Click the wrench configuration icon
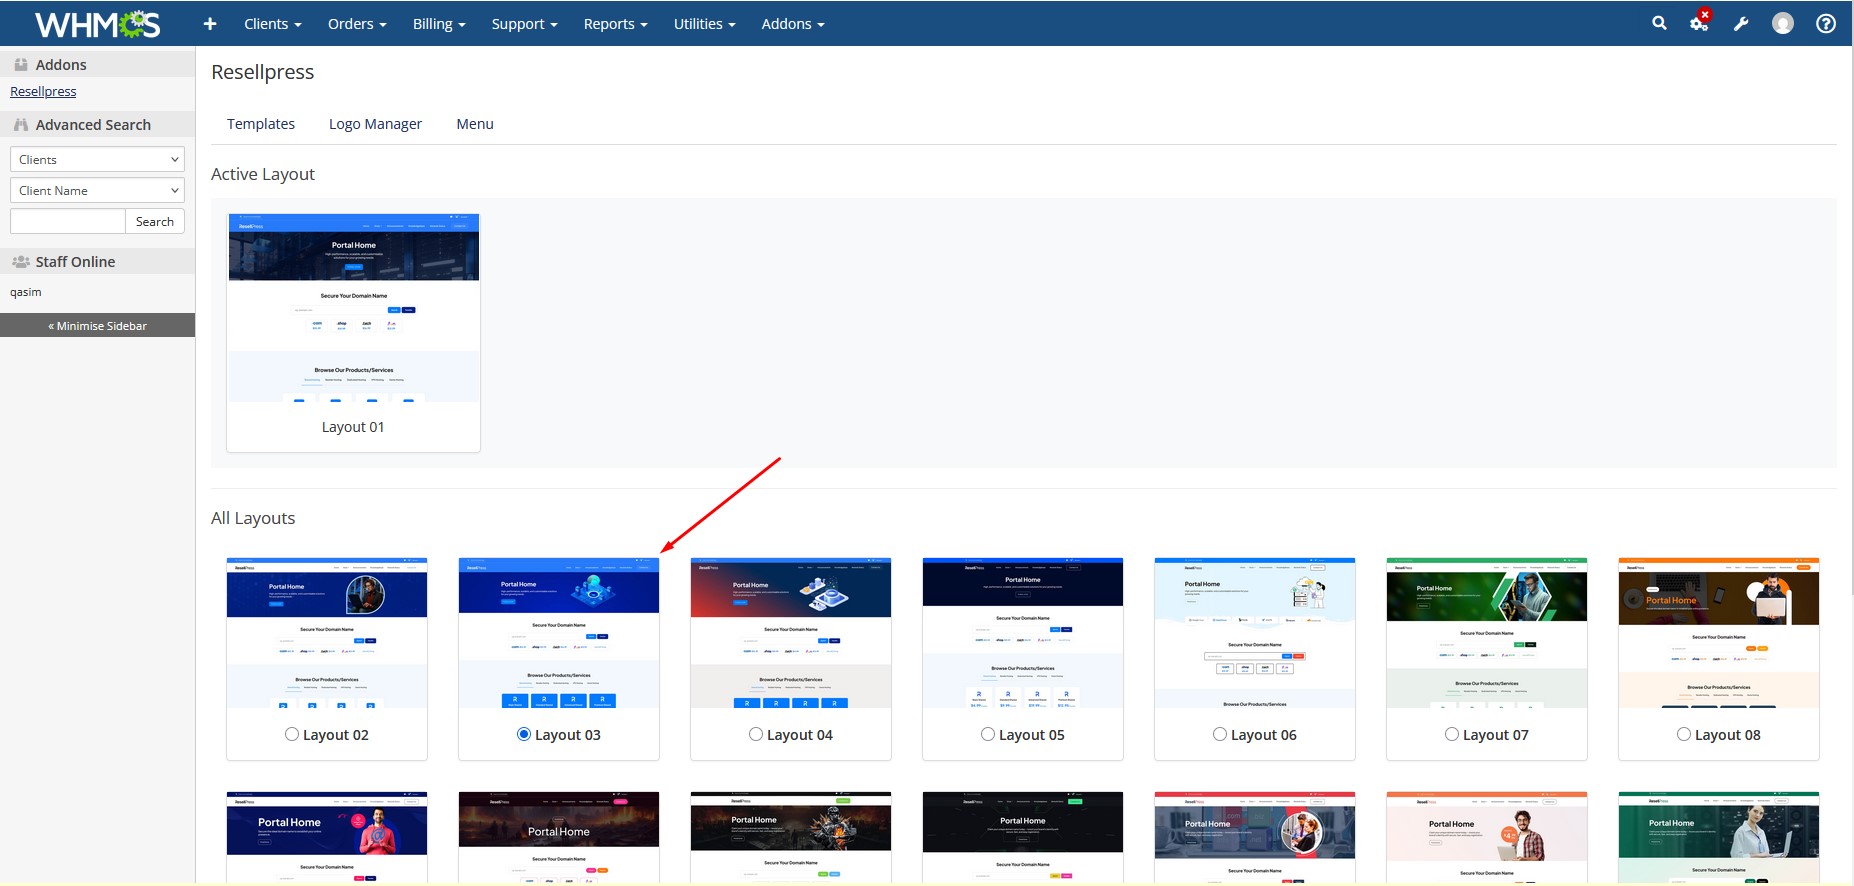 coord(1741,24)
